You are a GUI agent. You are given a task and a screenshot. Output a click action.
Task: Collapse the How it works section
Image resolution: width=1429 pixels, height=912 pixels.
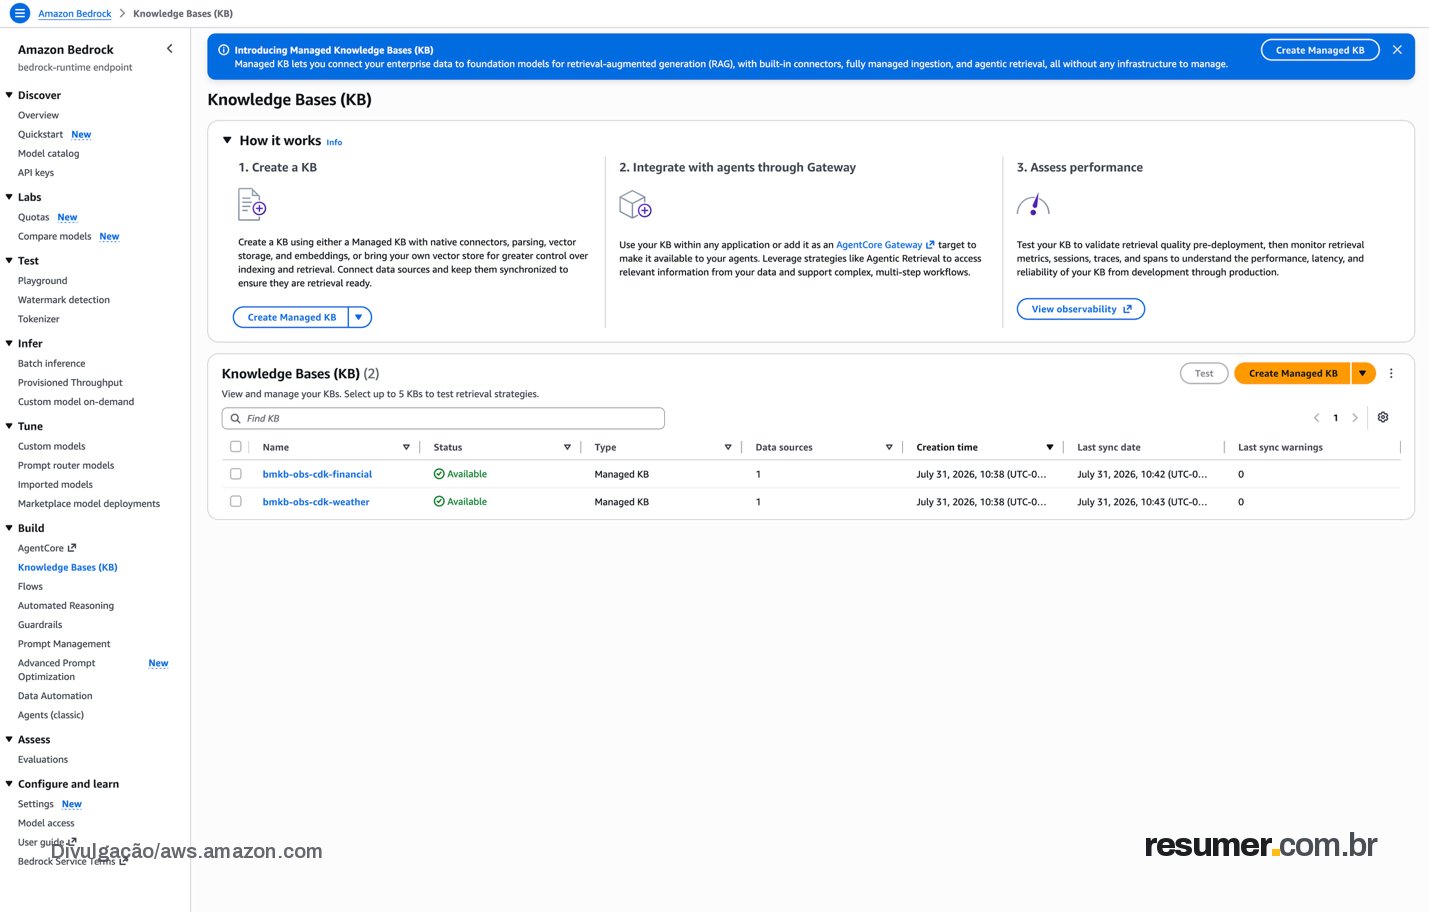point(227,141)
